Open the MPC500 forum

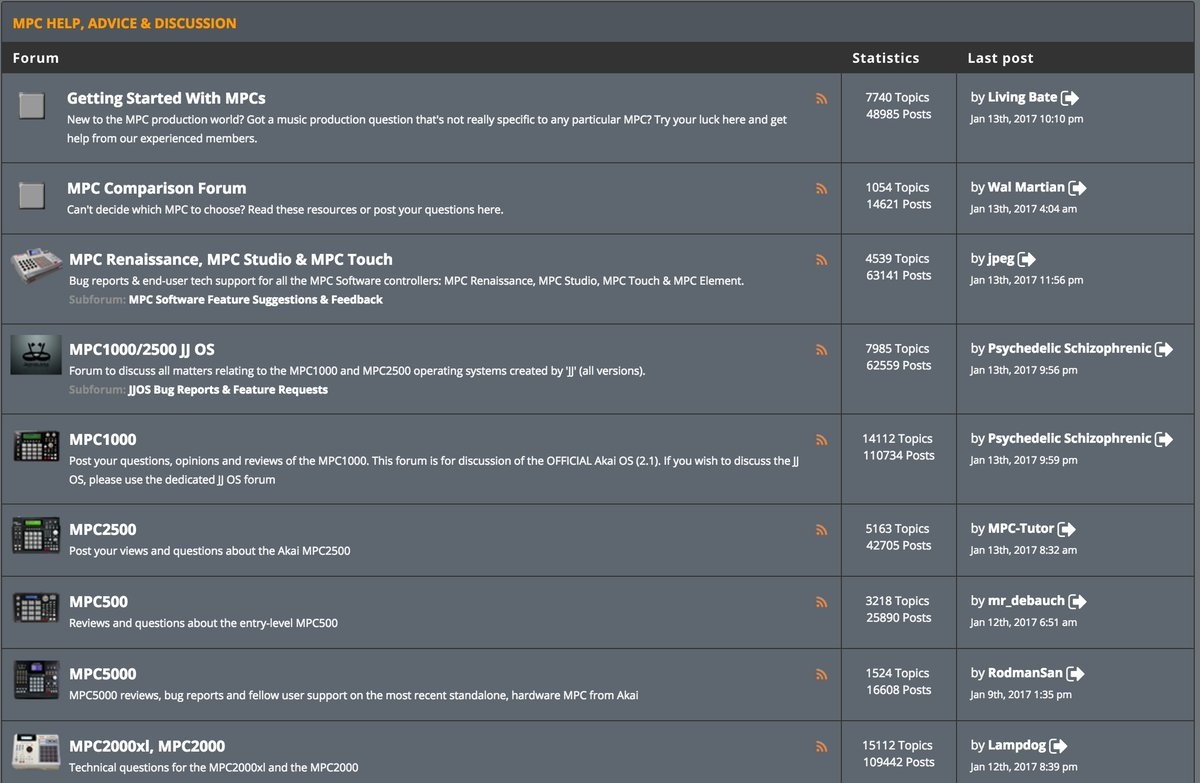[98, 601]
